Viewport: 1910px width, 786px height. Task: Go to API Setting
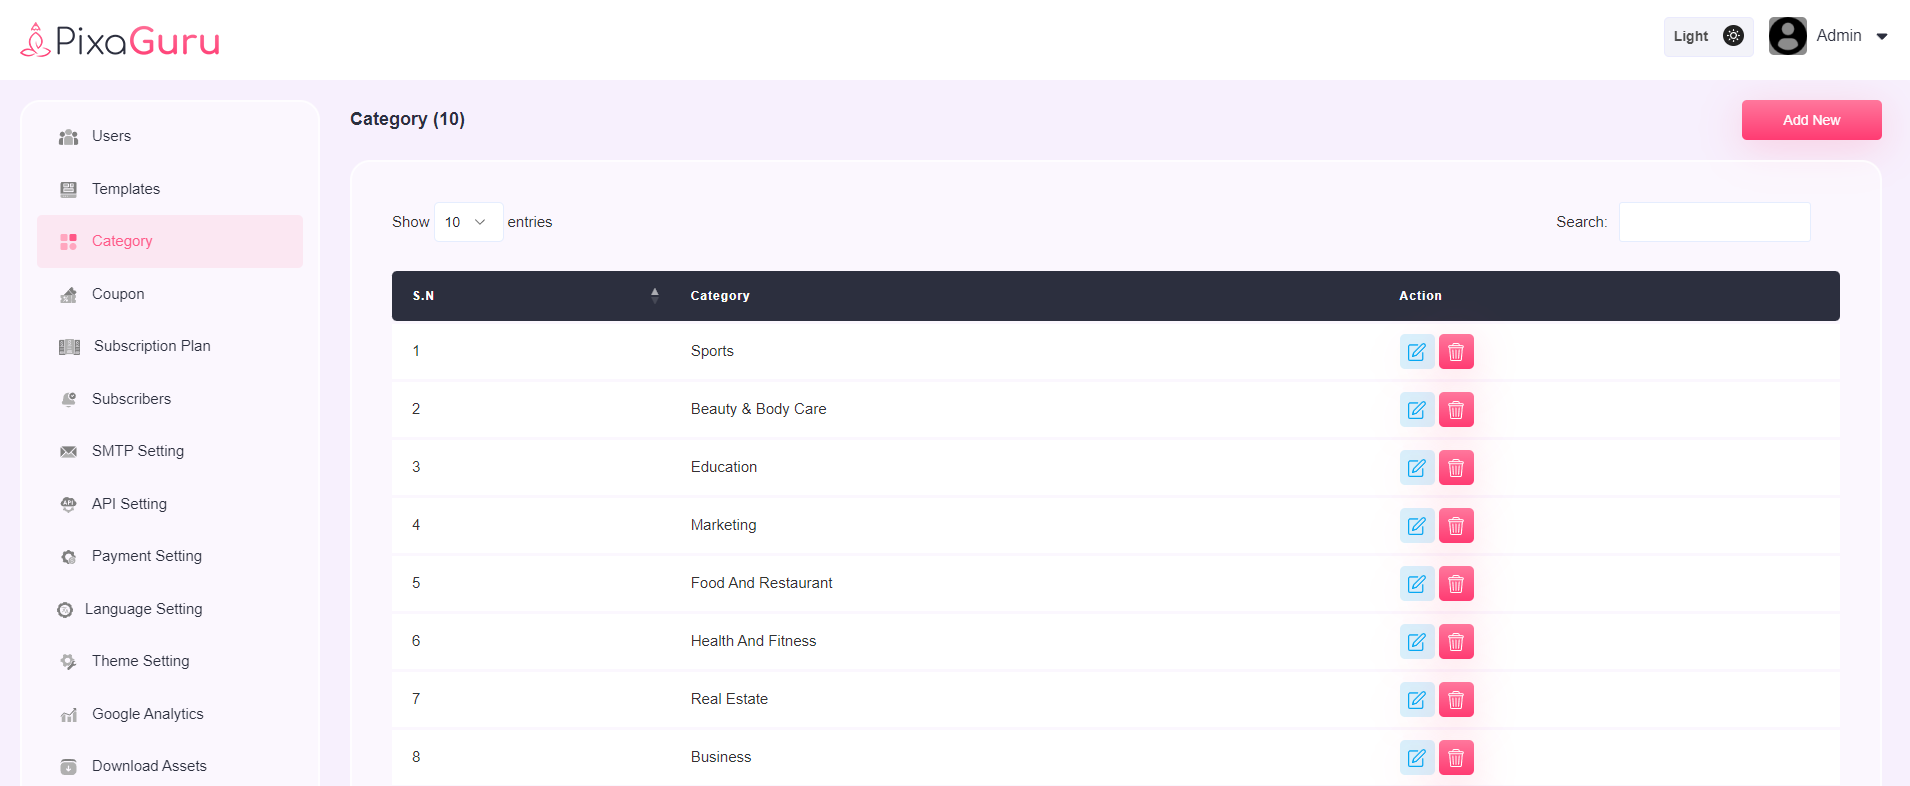coord(170,504)
